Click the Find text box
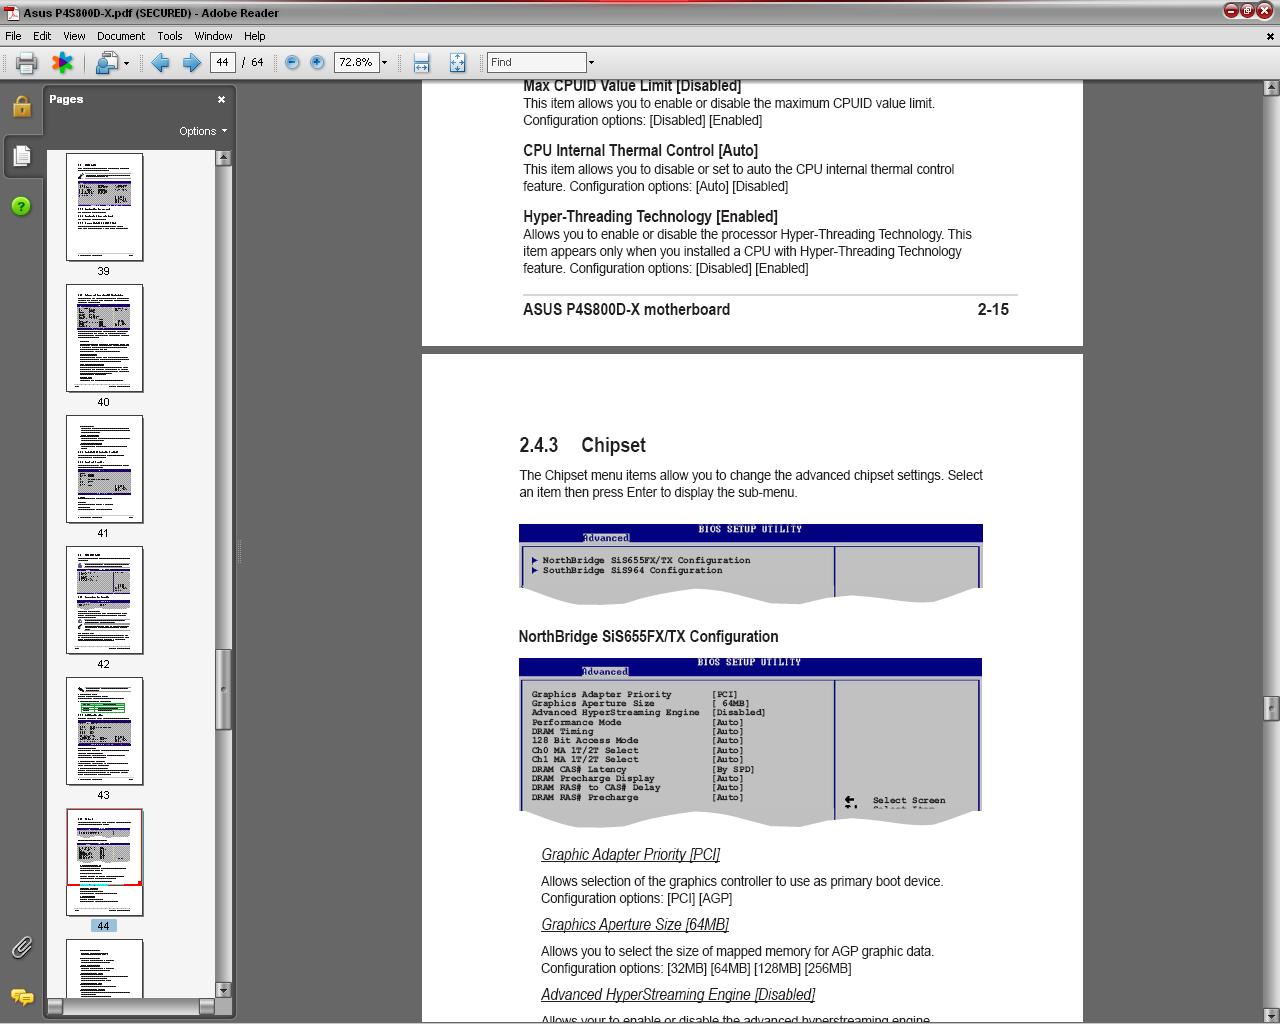This screenshot has width=1280, height=1024. [x=536, y=62]
